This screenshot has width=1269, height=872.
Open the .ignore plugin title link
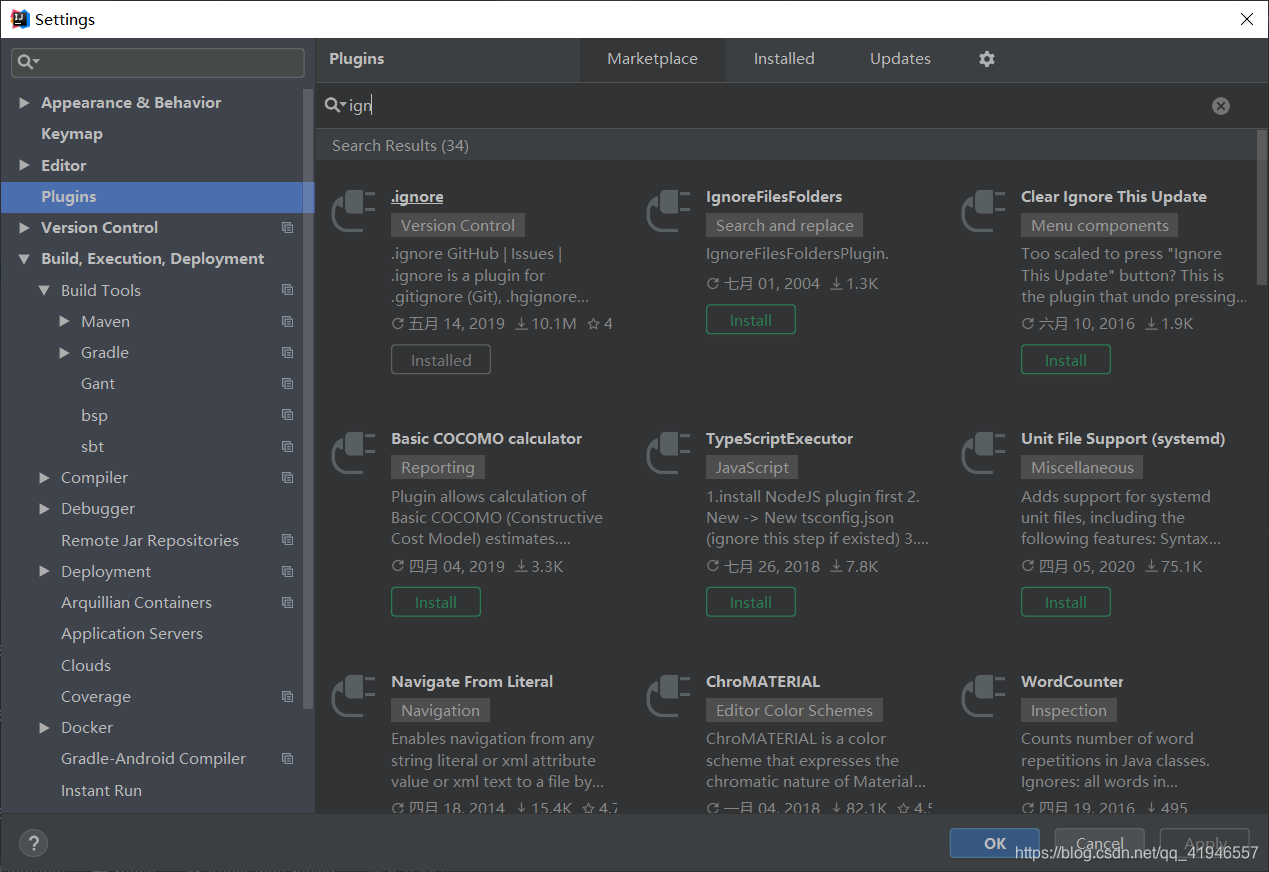[417, 197]
